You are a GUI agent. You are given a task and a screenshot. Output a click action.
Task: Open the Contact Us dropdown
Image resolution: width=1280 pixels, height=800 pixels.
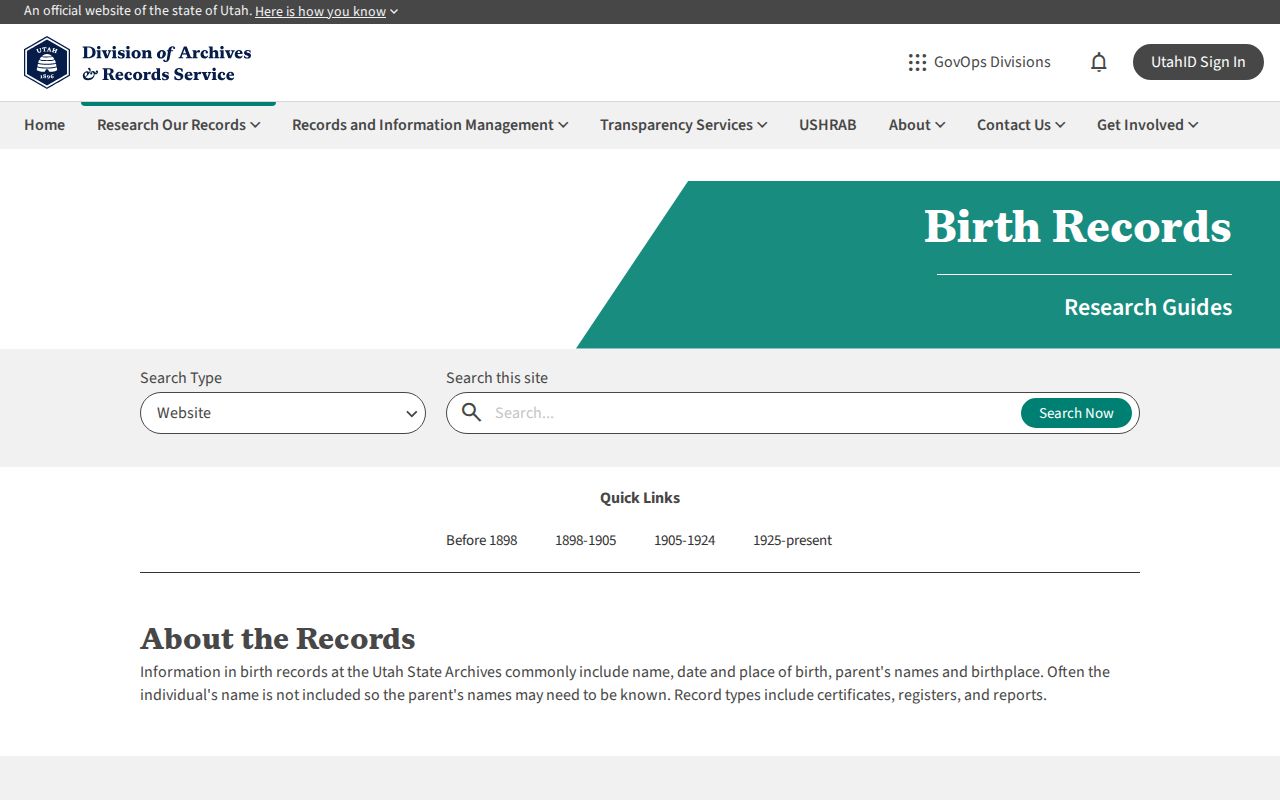[x=1021, y=125]
